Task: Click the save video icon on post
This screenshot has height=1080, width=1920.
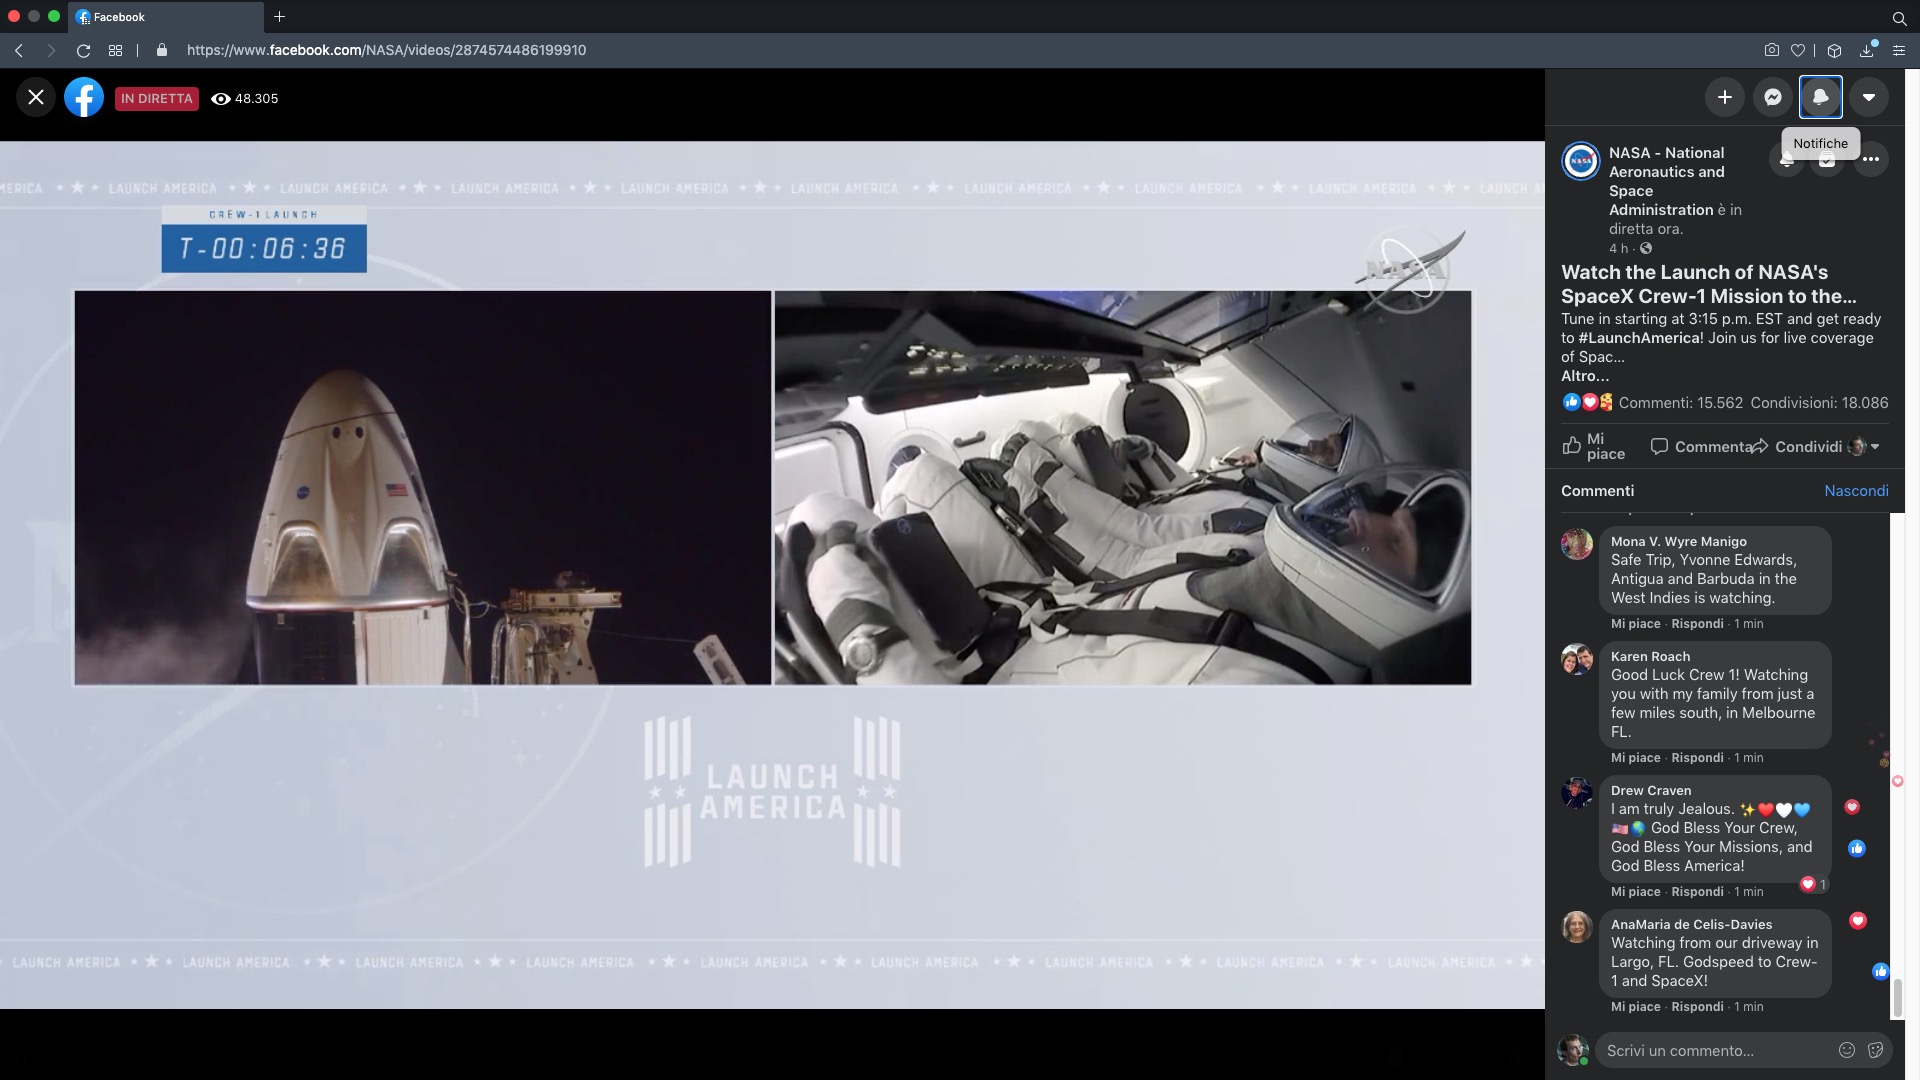Action: point(1827,160)
